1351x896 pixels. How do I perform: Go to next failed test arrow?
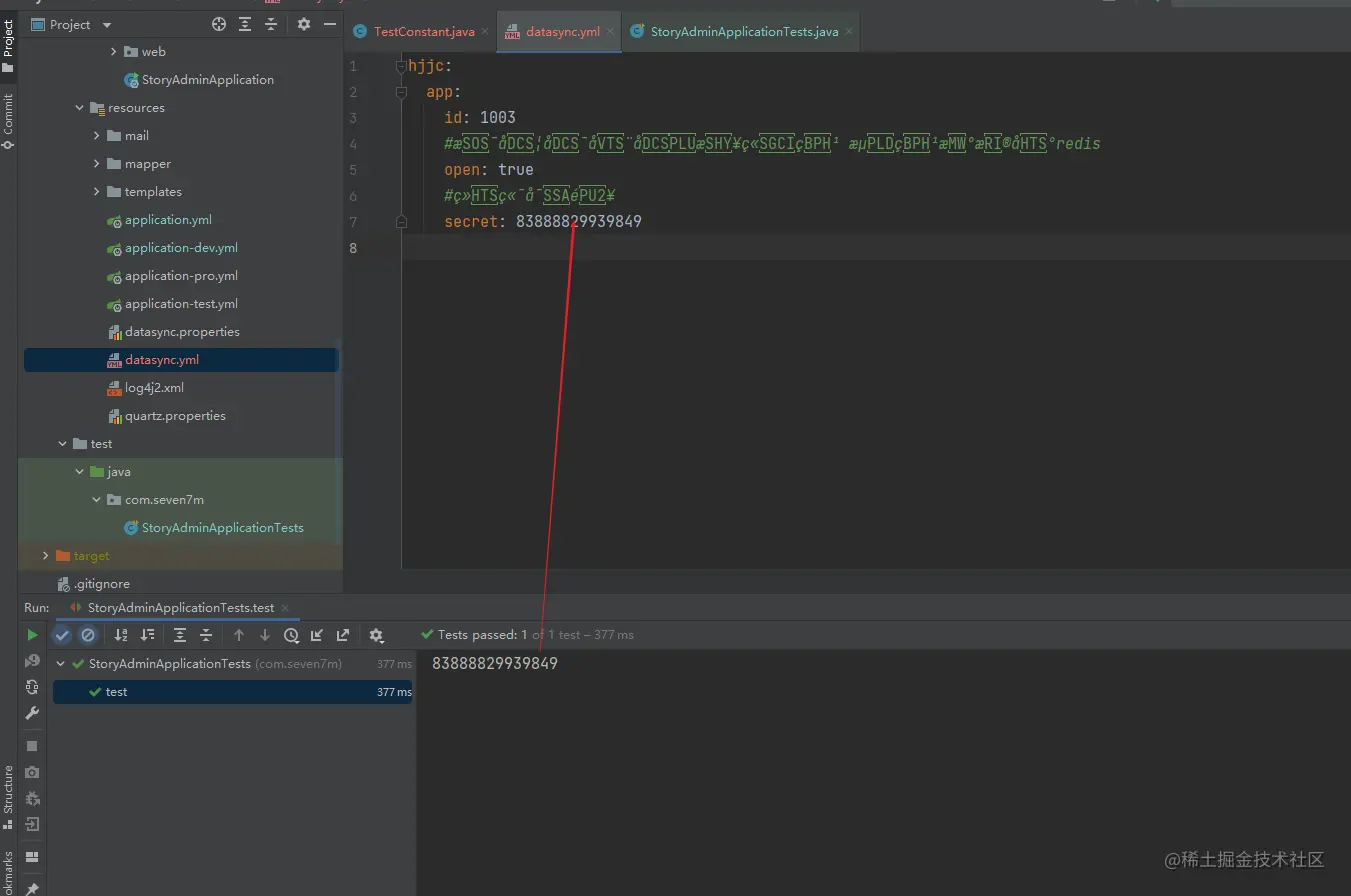pyautogui.click(x=265, y=635)
